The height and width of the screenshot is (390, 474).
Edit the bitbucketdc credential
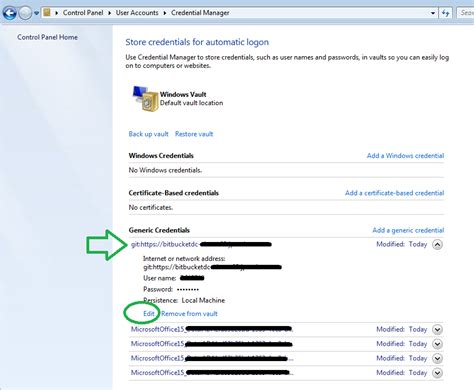[x=149, y=313]
